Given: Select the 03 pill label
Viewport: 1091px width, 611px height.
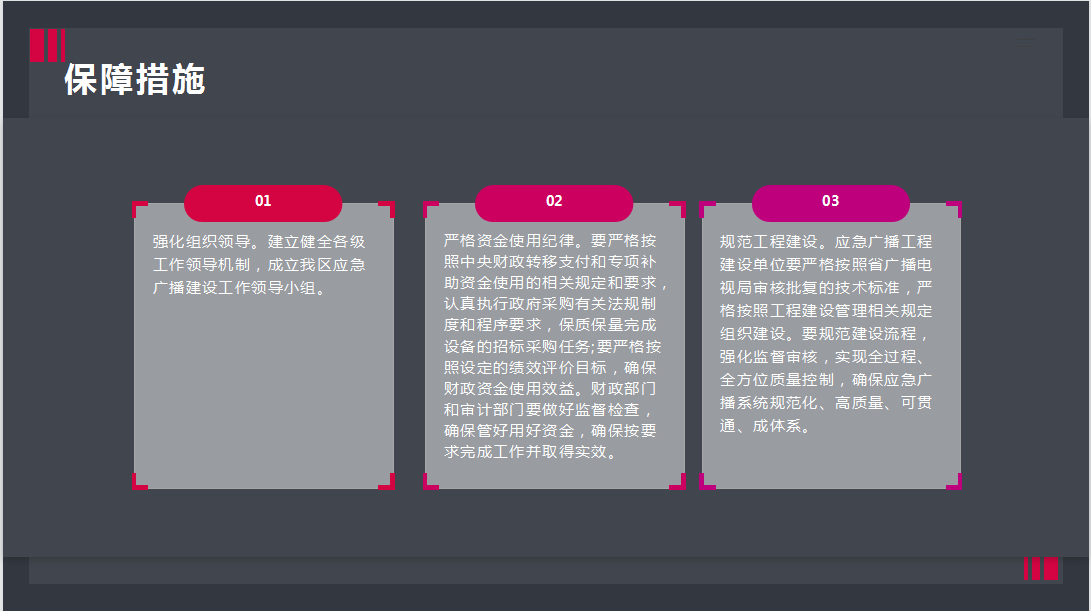Looking at the screenshot, I should tap(831, 203).
